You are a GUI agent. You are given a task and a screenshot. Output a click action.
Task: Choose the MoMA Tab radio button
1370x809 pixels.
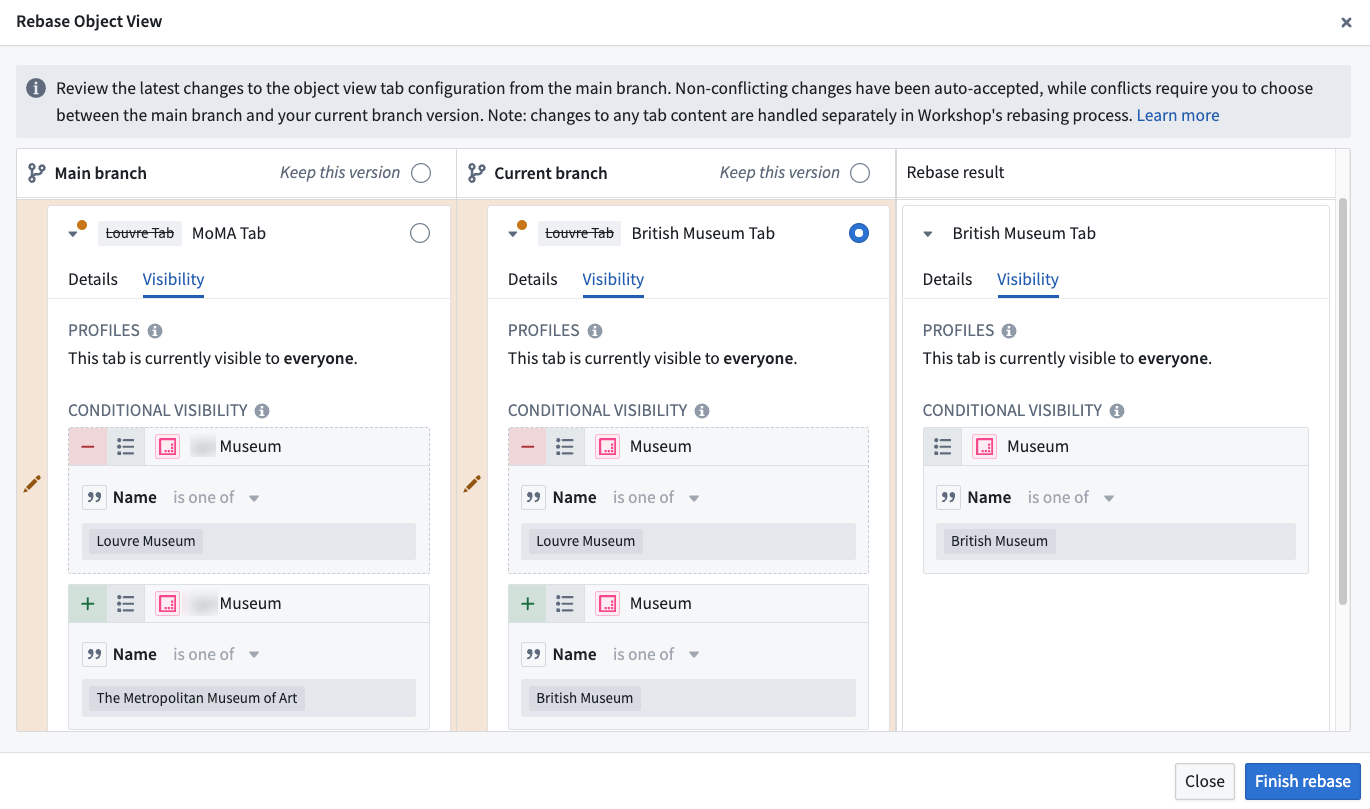coord(420,233)
